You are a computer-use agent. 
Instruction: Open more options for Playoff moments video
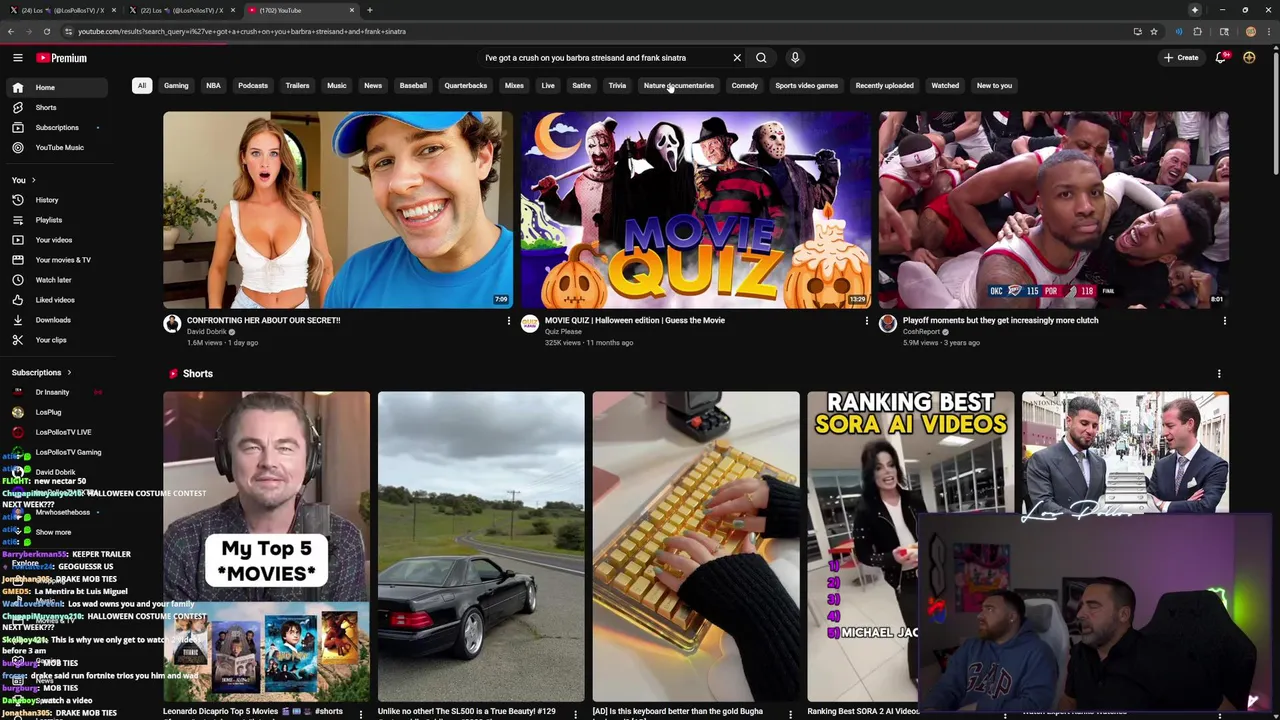pyautogui.click(x=1224, y=321)
